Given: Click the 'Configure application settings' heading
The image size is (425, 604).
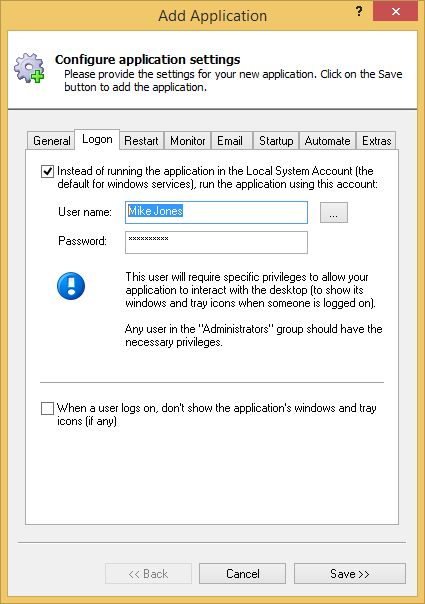Looking at the screenshot, I should (x=148, y=60).
